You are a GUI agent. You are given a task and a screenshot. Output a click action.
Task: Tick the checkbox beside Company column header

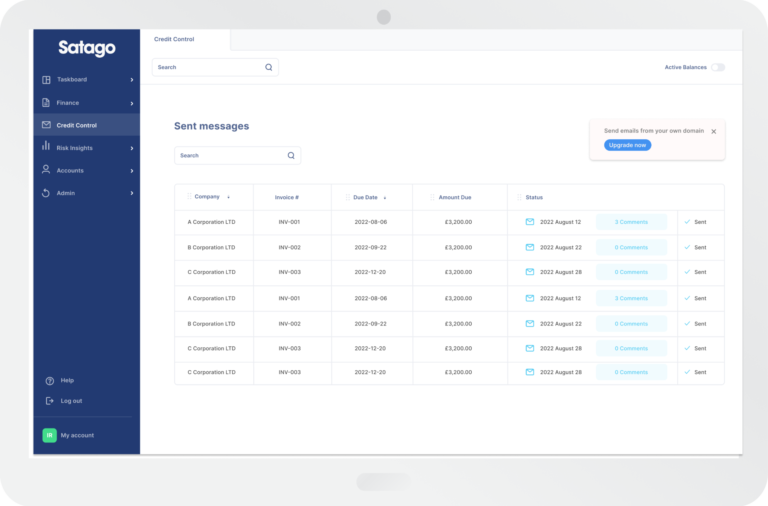188,197
